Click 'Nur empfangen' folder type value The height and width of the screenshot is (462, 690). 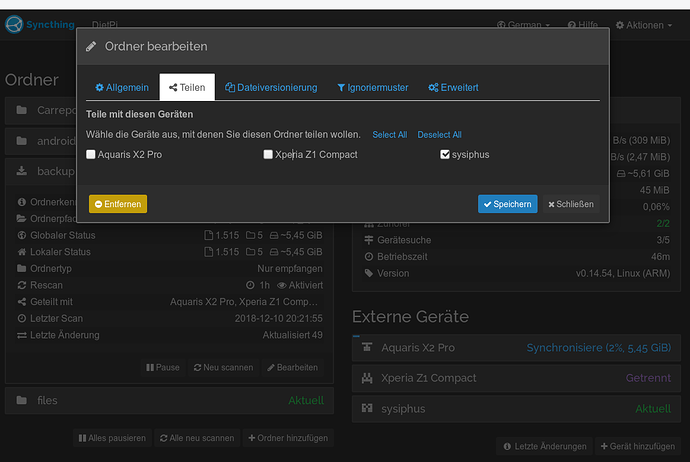290,268
